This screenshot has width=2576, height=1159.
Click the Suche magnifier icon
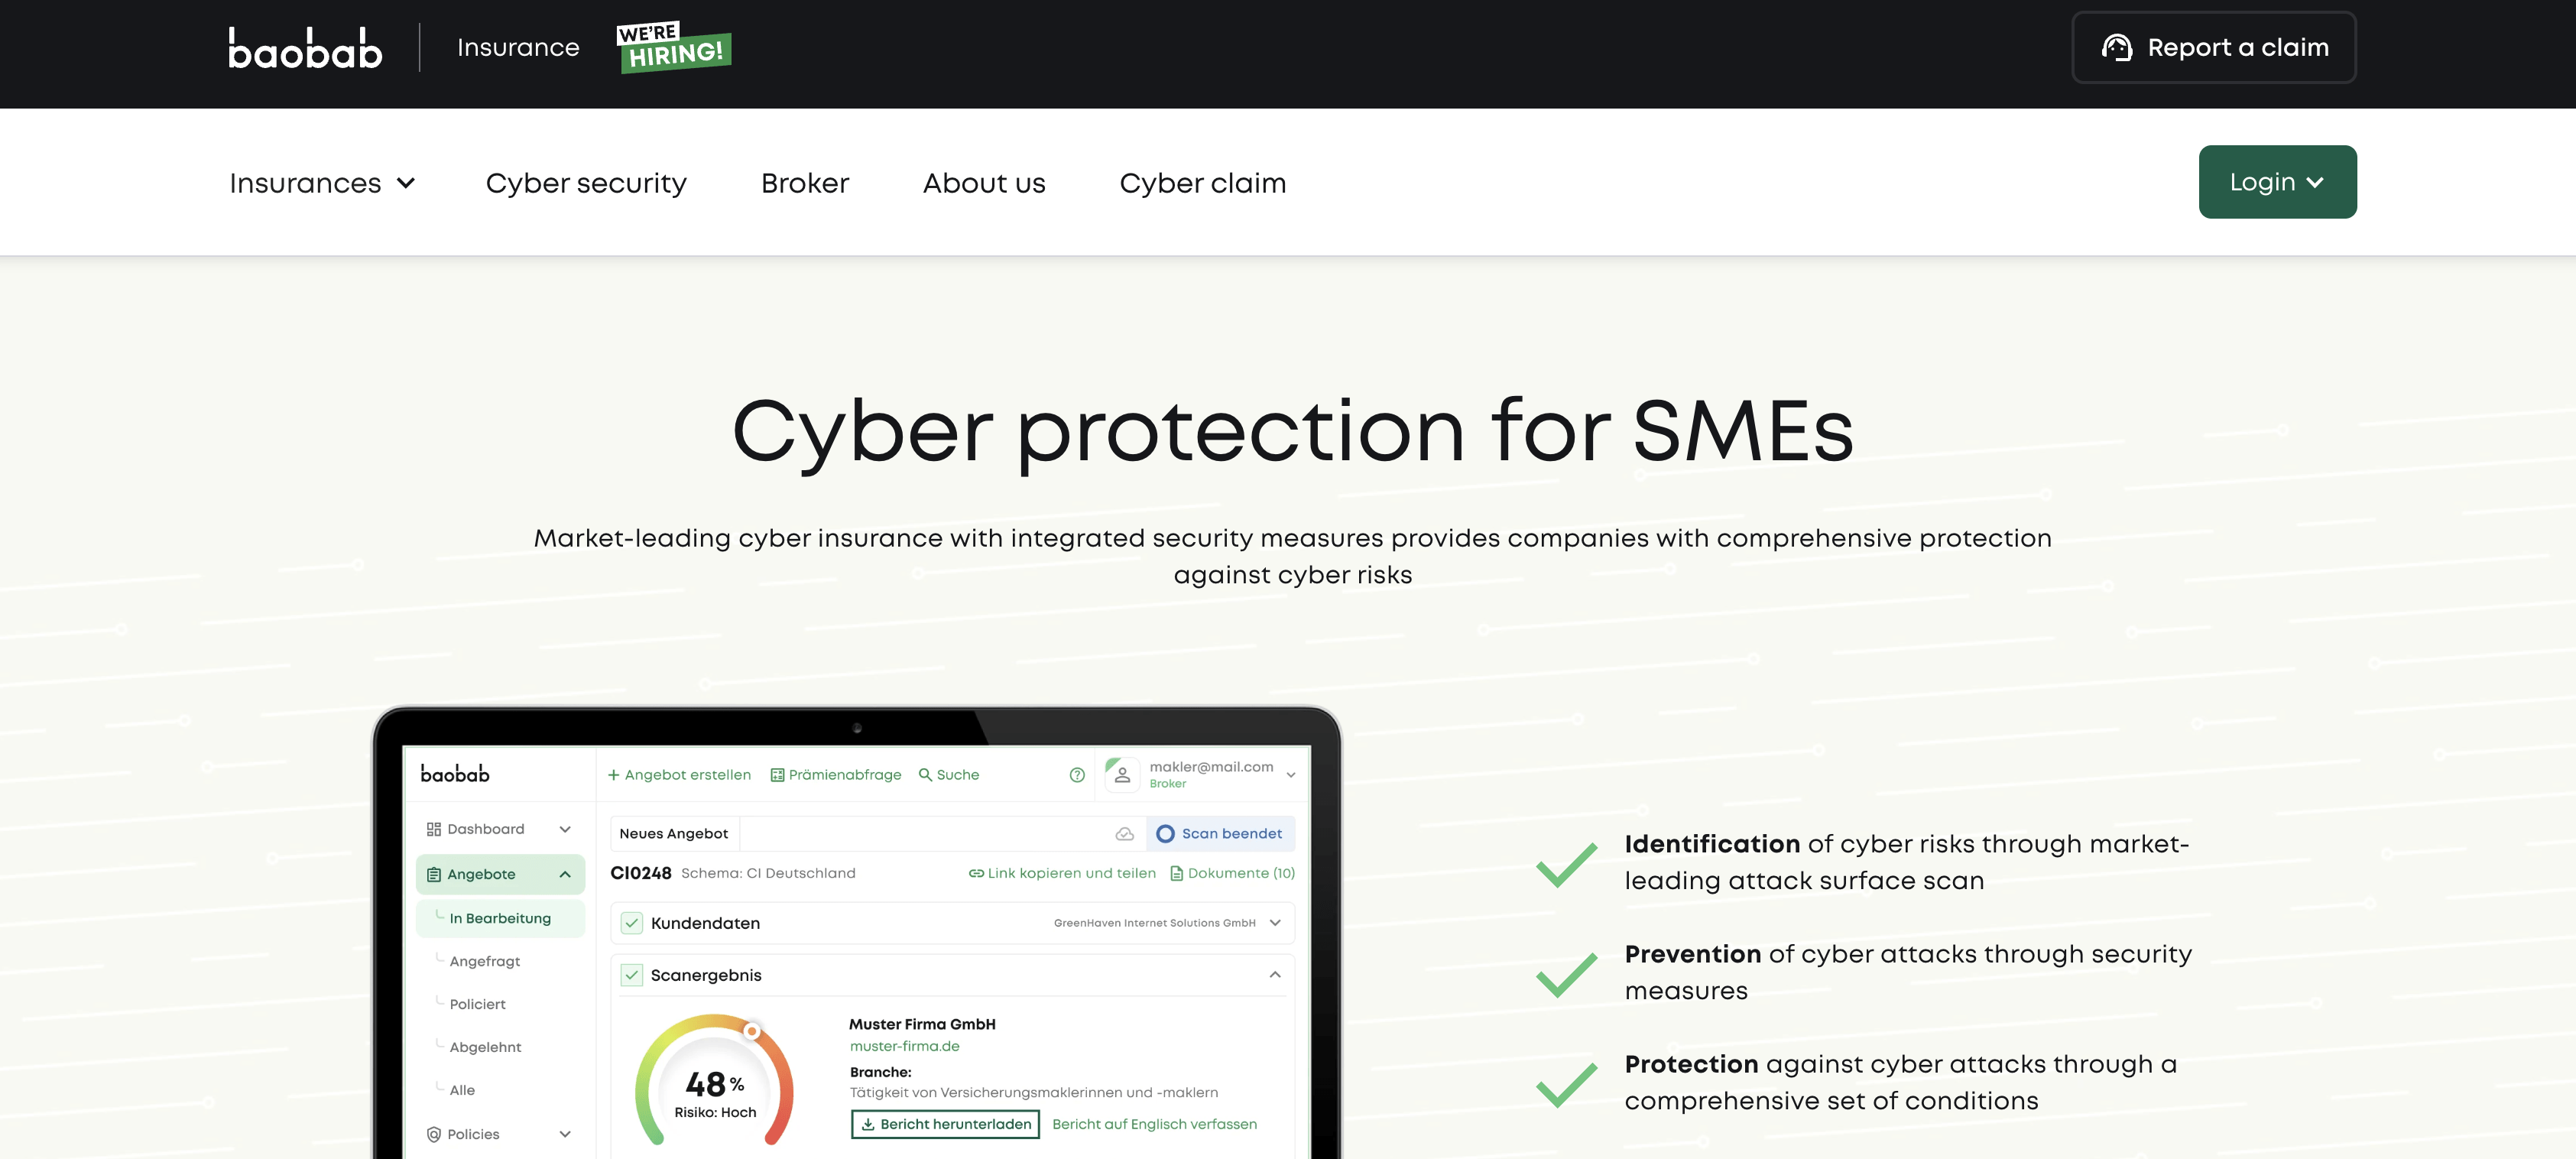click(925, 775)
